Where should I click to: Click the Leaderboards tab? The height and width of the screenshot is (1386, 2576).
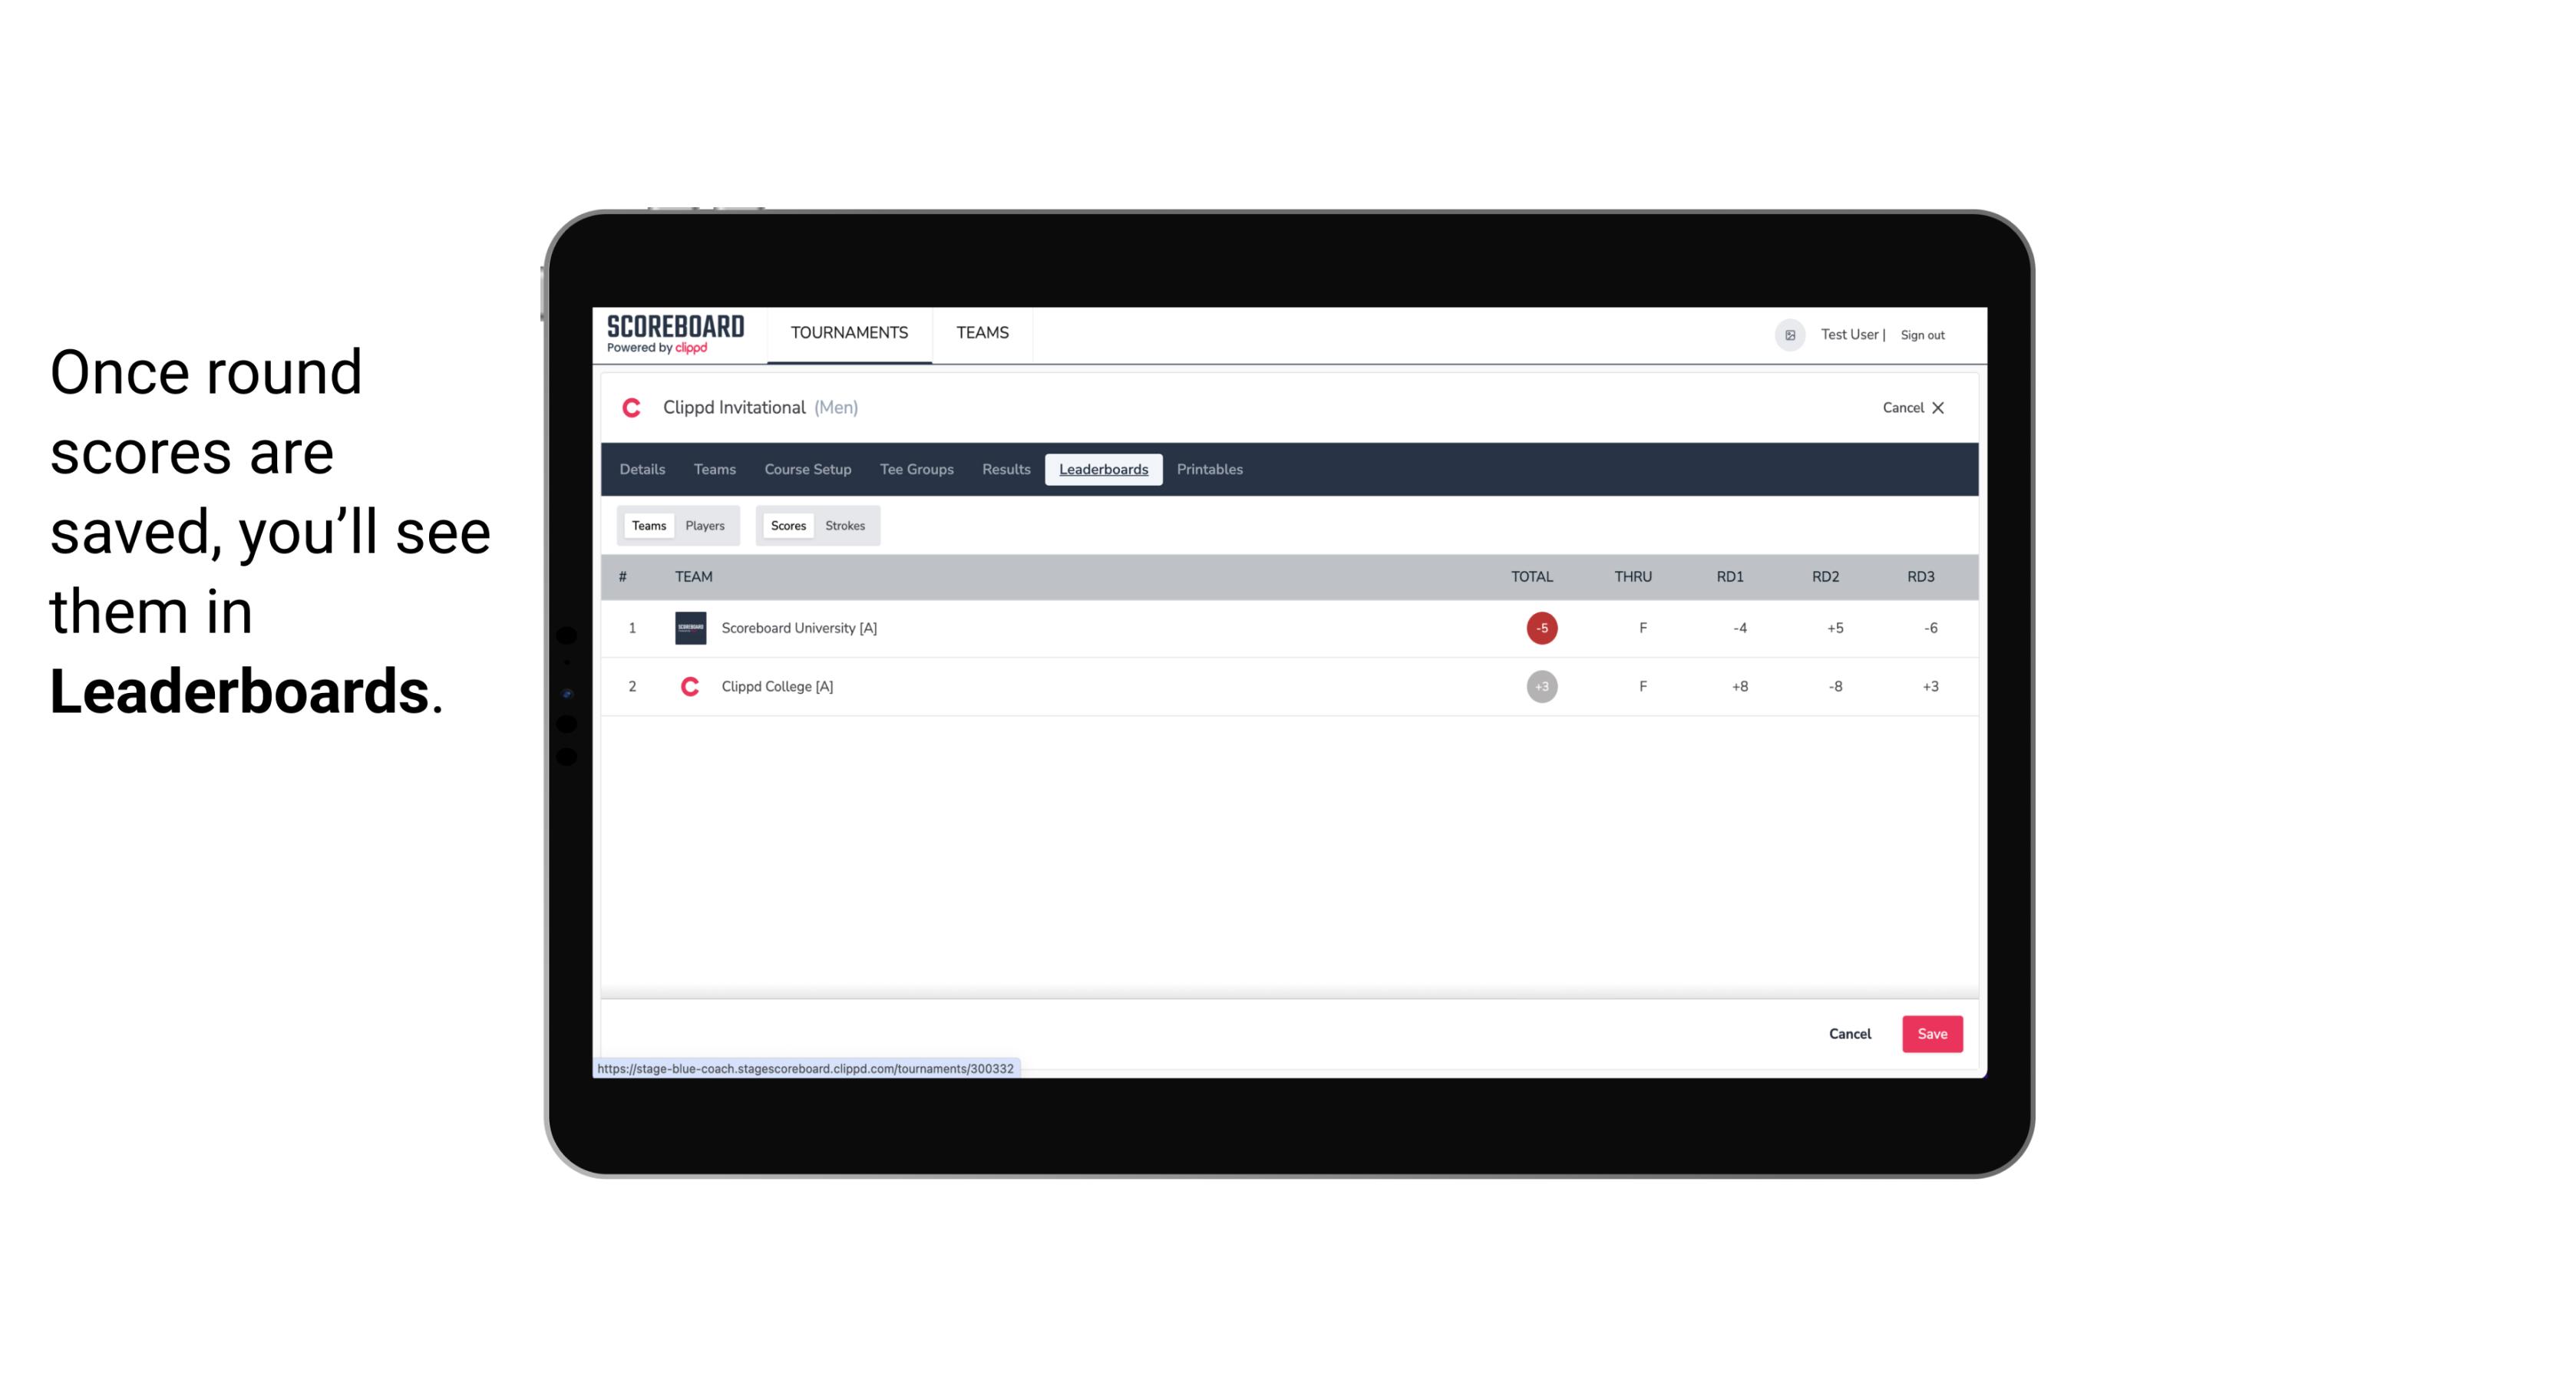[1103, 470]
